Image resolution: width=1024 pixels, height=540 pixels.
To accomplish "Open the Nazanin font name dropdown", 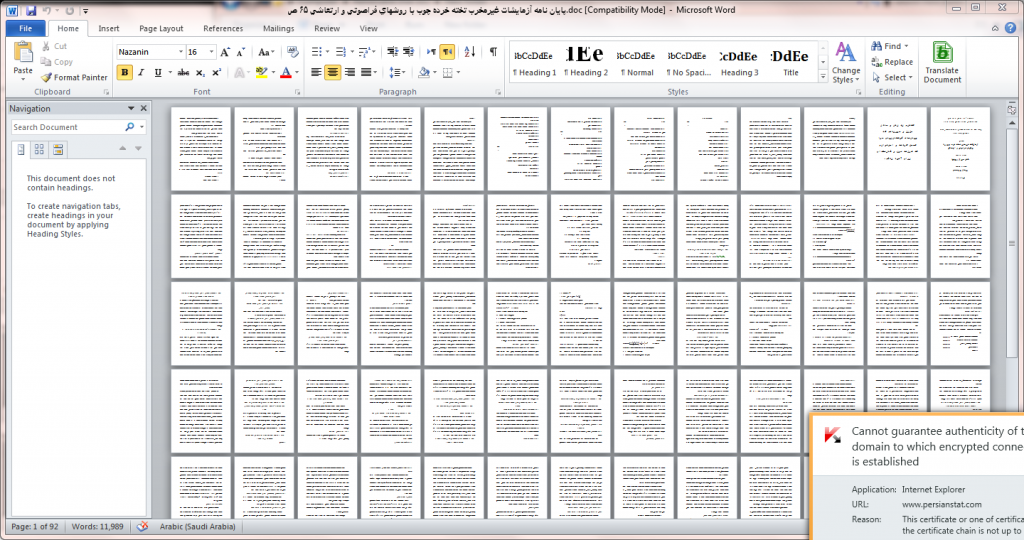I will [180, 52].
